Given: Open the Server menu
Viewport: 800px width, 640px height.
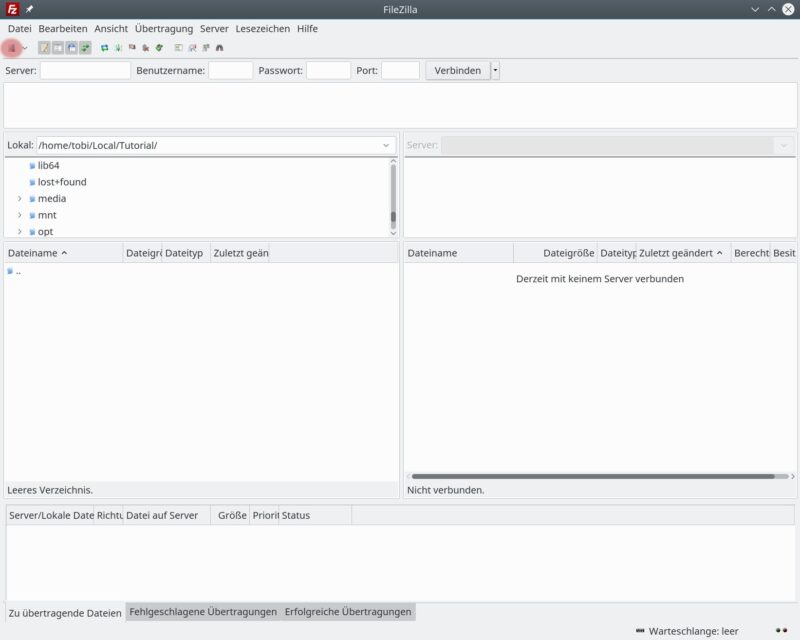Looking at the screenshot, I should (214, 29).
